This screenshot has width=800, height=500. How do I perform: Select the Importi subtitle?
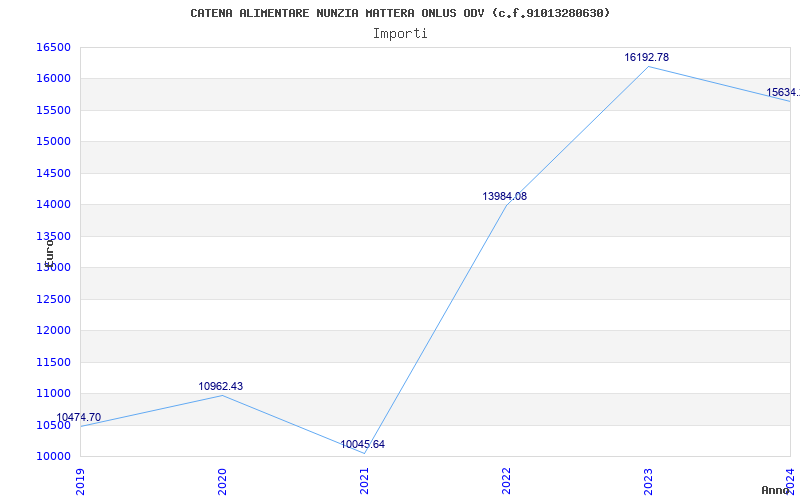(x=400, y=34)
